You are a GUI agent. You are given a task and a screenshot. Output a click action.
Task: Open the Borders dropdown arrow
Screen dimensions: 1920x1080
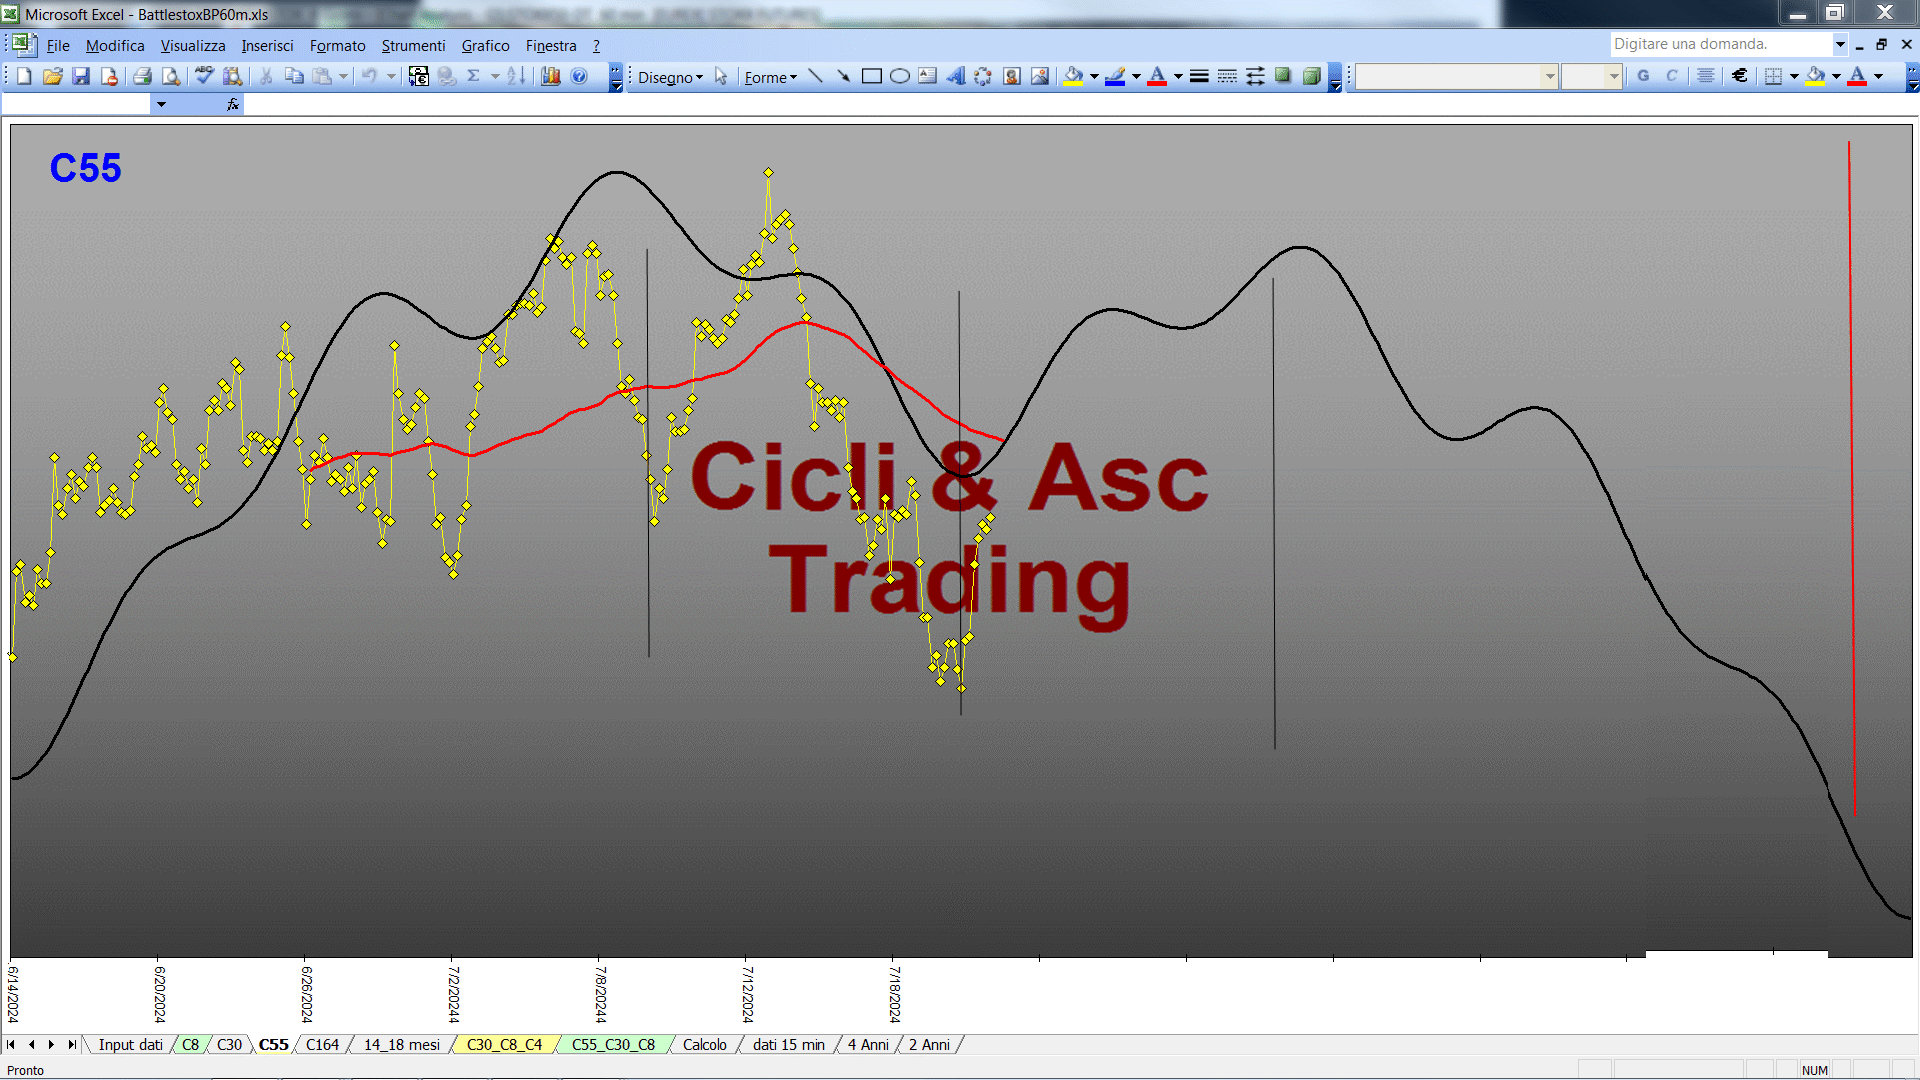(x=1794, y=76)
